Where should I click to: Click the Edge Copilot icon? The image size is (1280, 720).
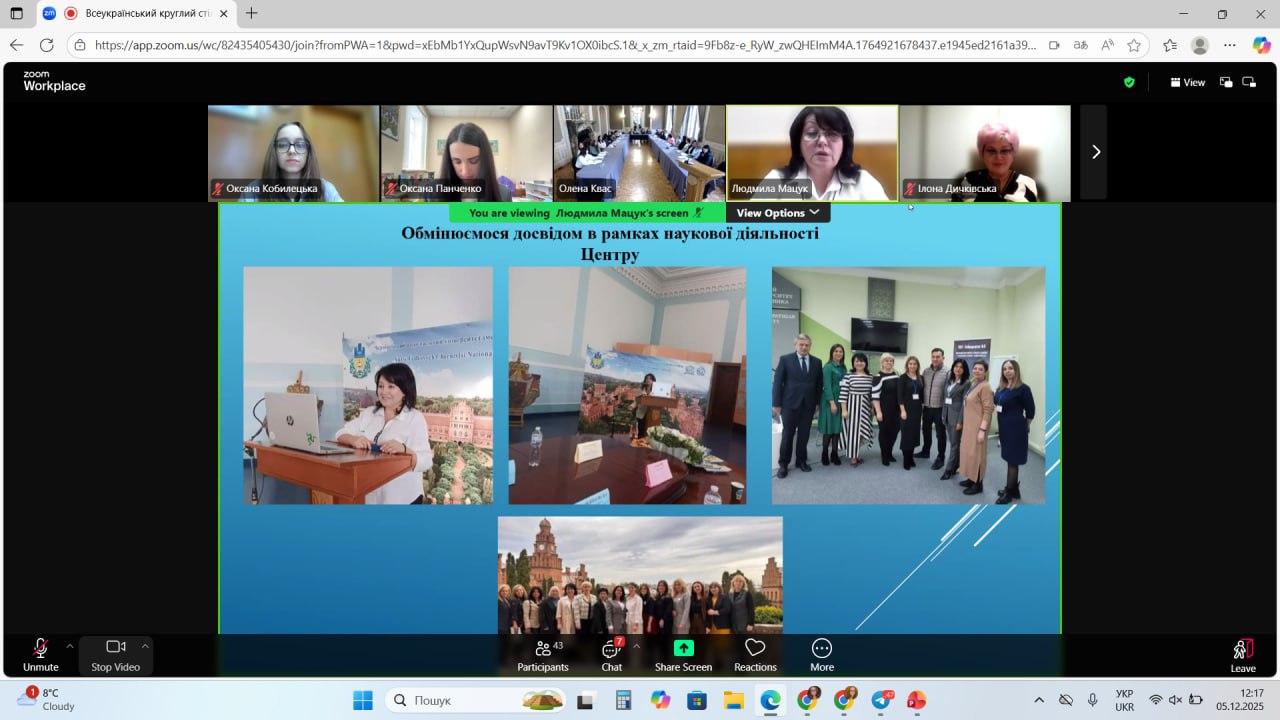click(1261, 45)
